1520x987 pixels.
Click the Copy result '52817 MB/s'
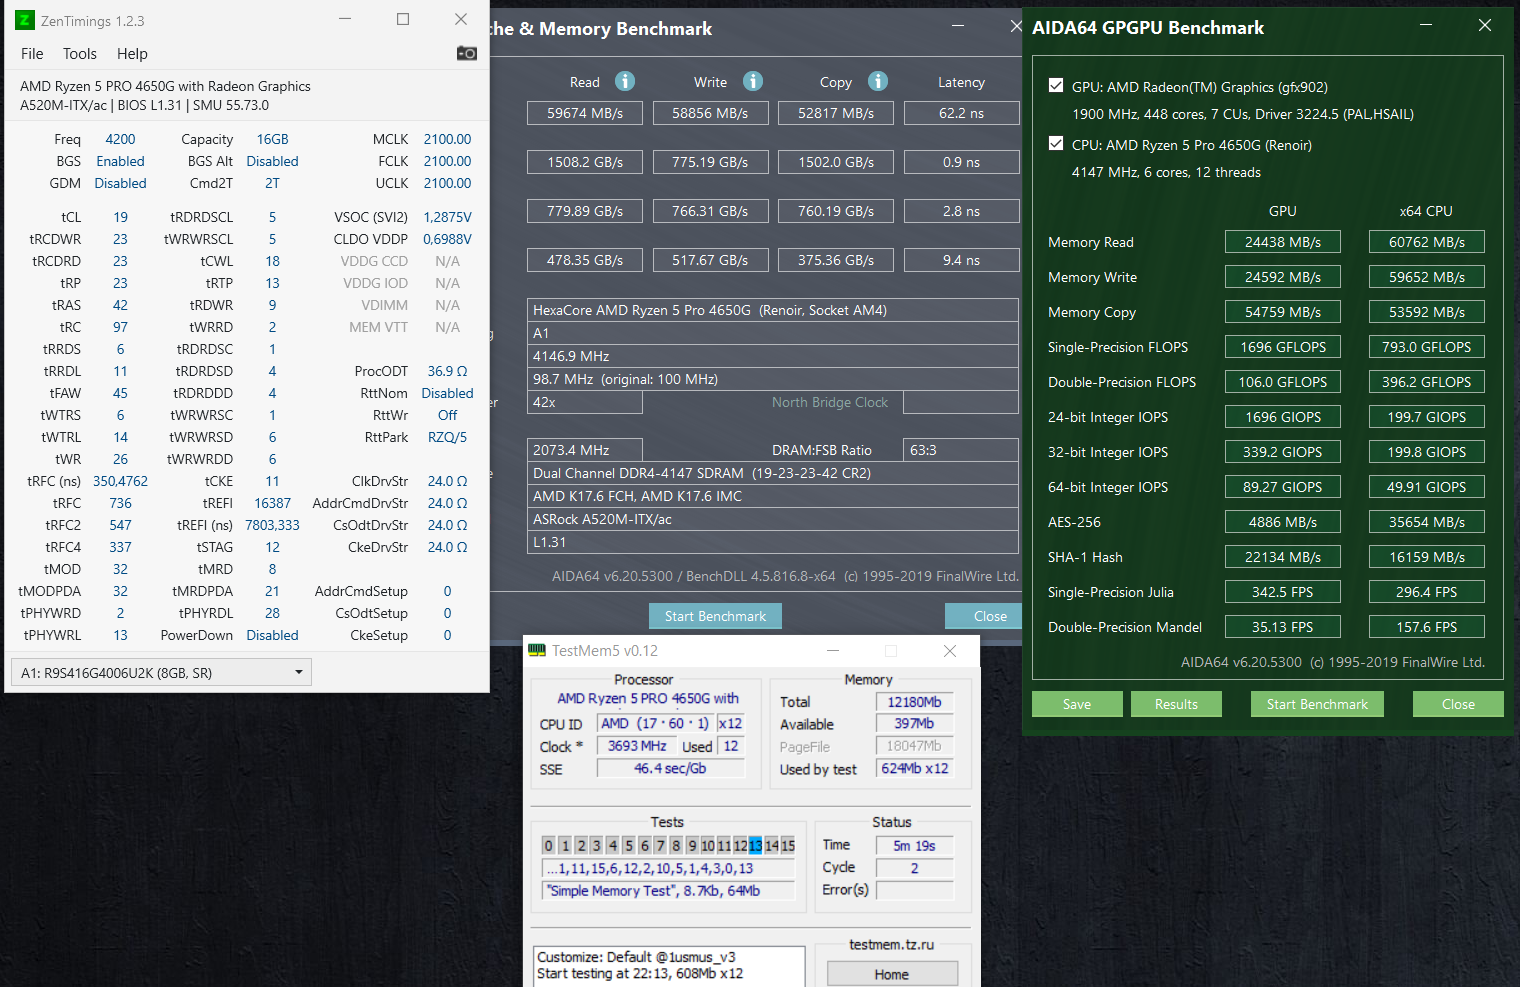(x=836, y=113)
